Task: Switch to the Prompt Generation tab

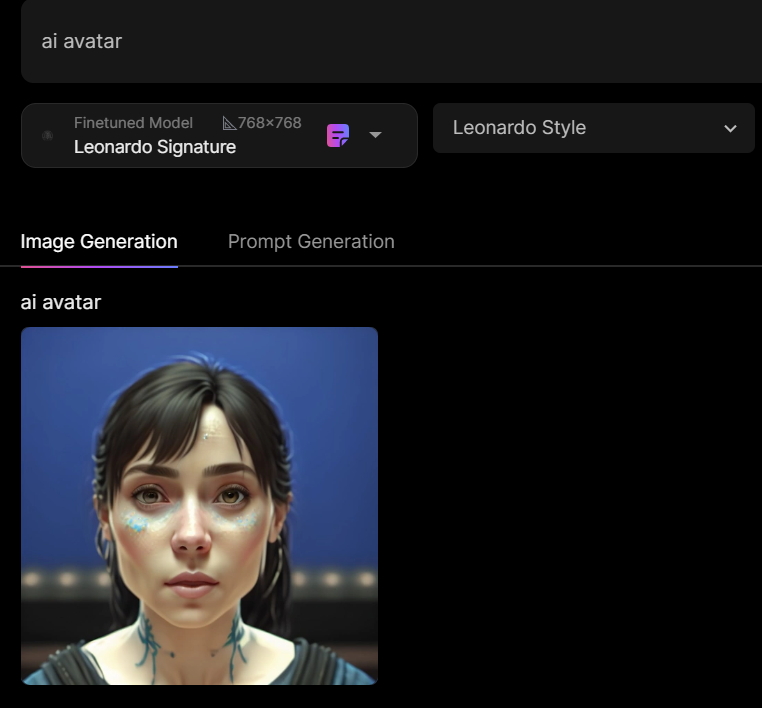Action: [x=311, y=242]
